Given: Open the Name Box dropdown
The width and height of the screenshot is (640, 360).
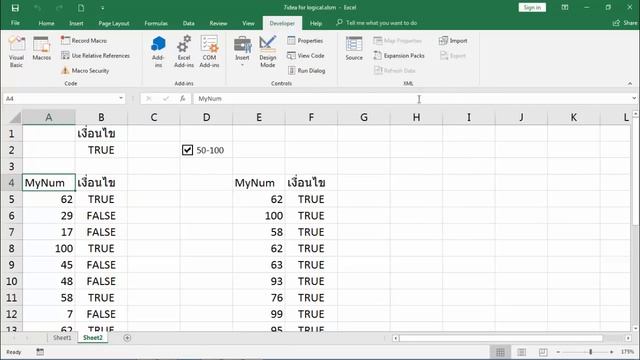Looking at the screenshot, I should 121,98.
